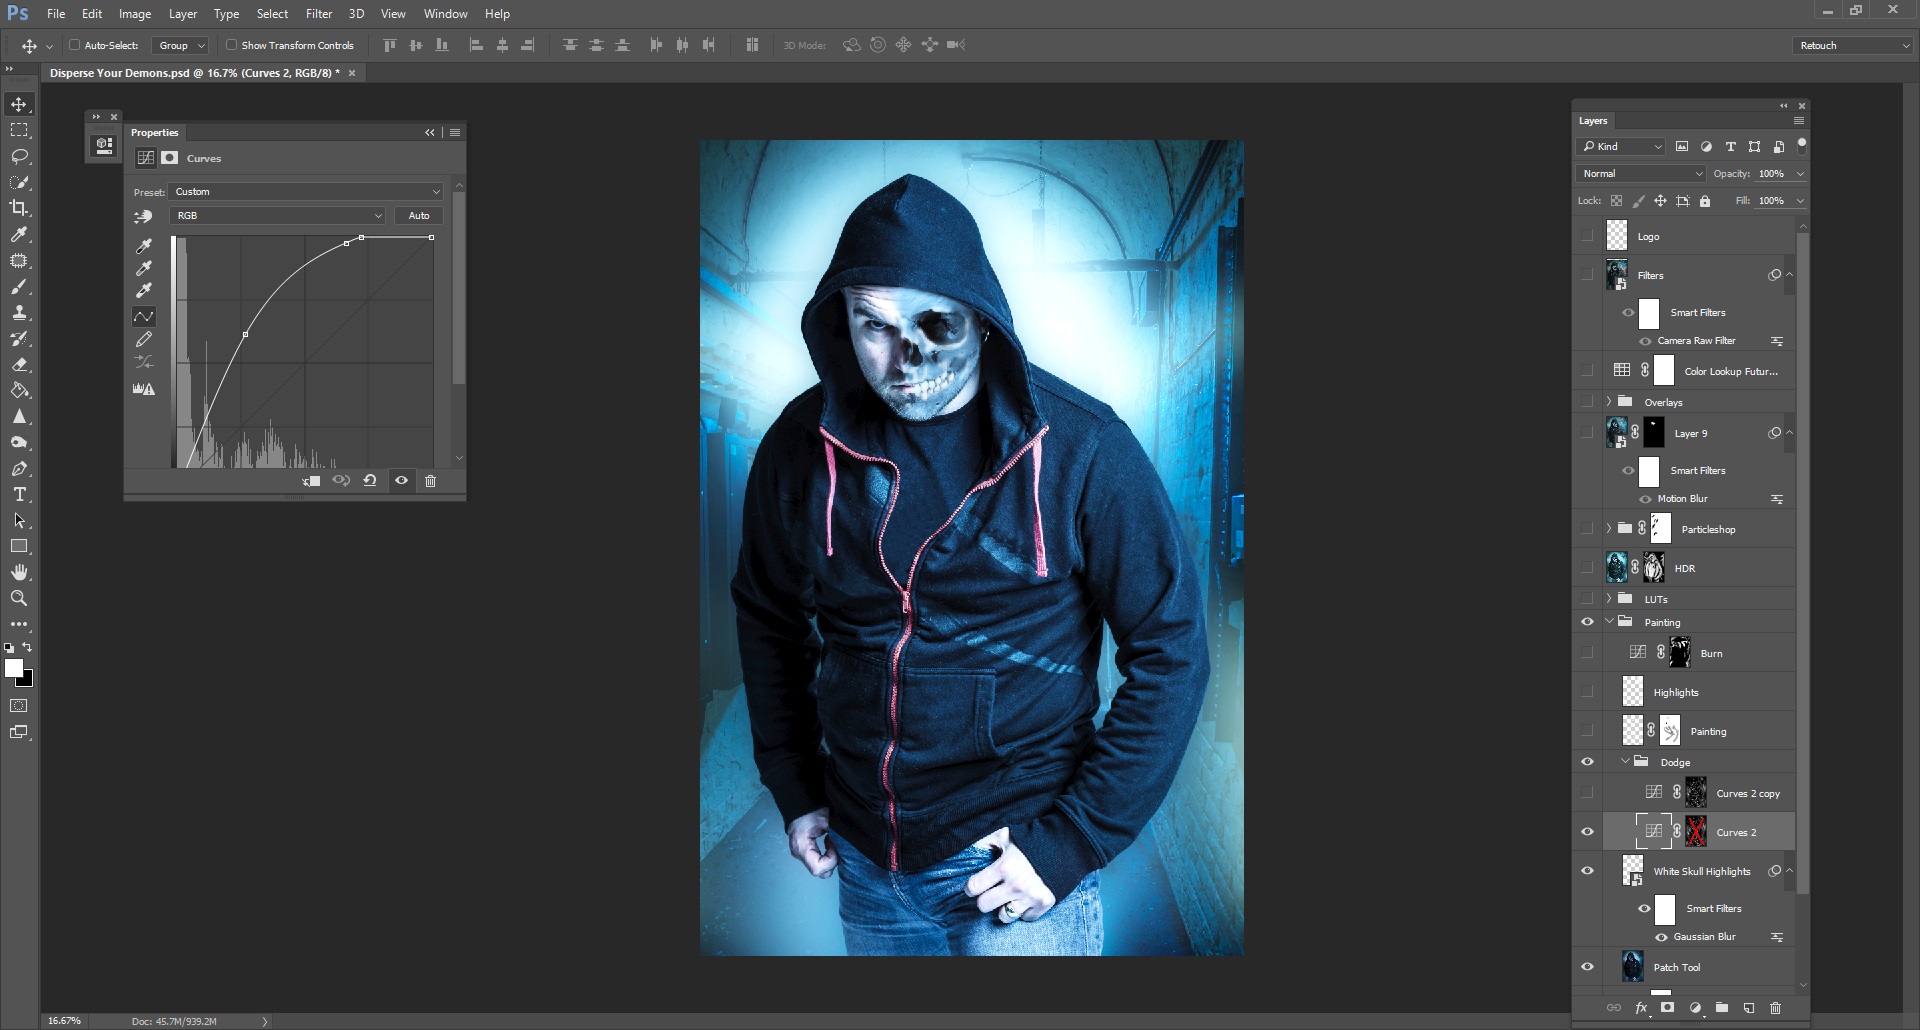Viewport: 1920px width, 1030px height.
Task: Click the Auto button in Curves properties
Action: (418, 215)
